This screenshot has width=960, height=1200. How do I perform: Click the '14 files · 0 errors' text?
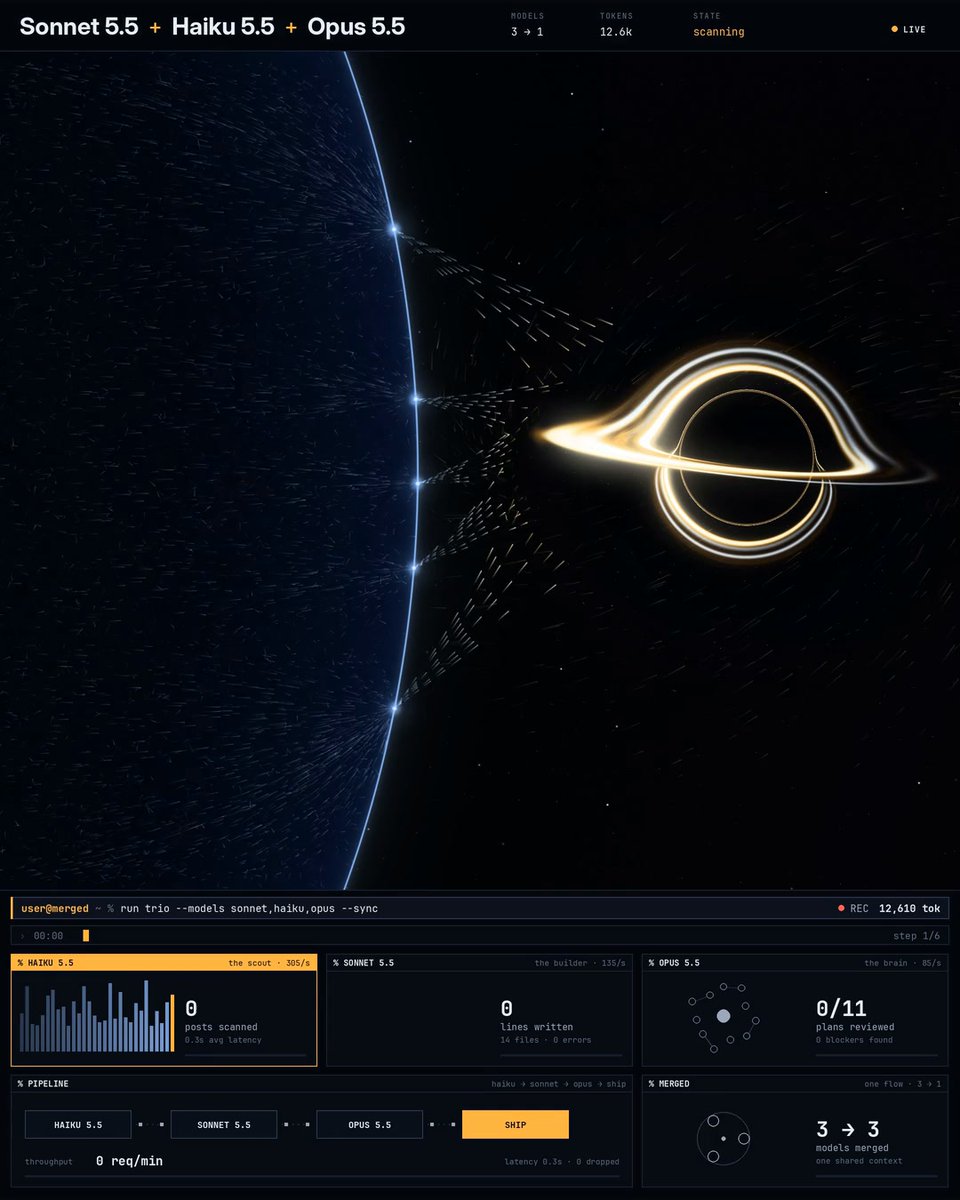coord(546,1040)
